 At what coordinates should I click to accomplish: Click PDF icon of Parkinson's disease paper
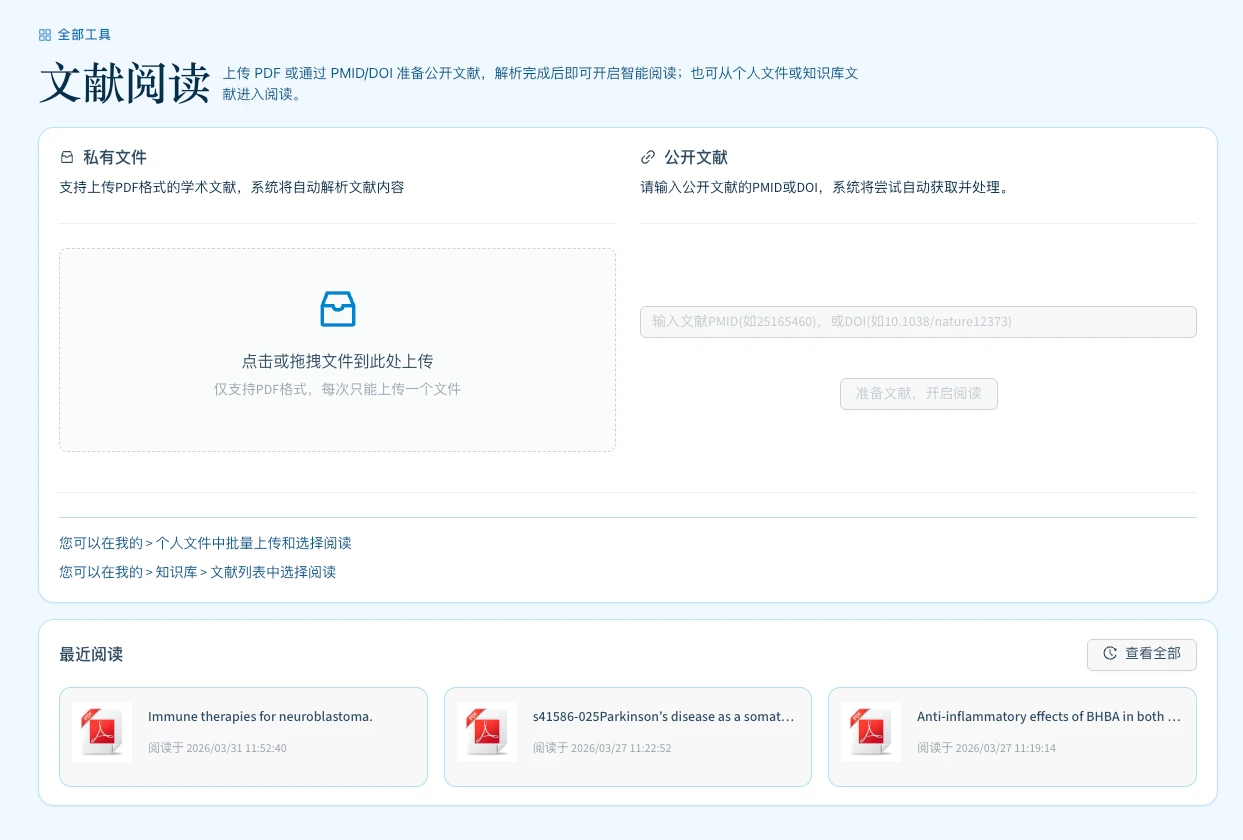click(487, 733)
